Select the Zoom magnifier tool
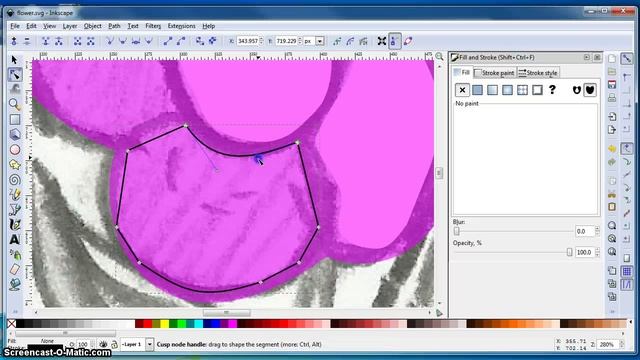 point(15,104)
